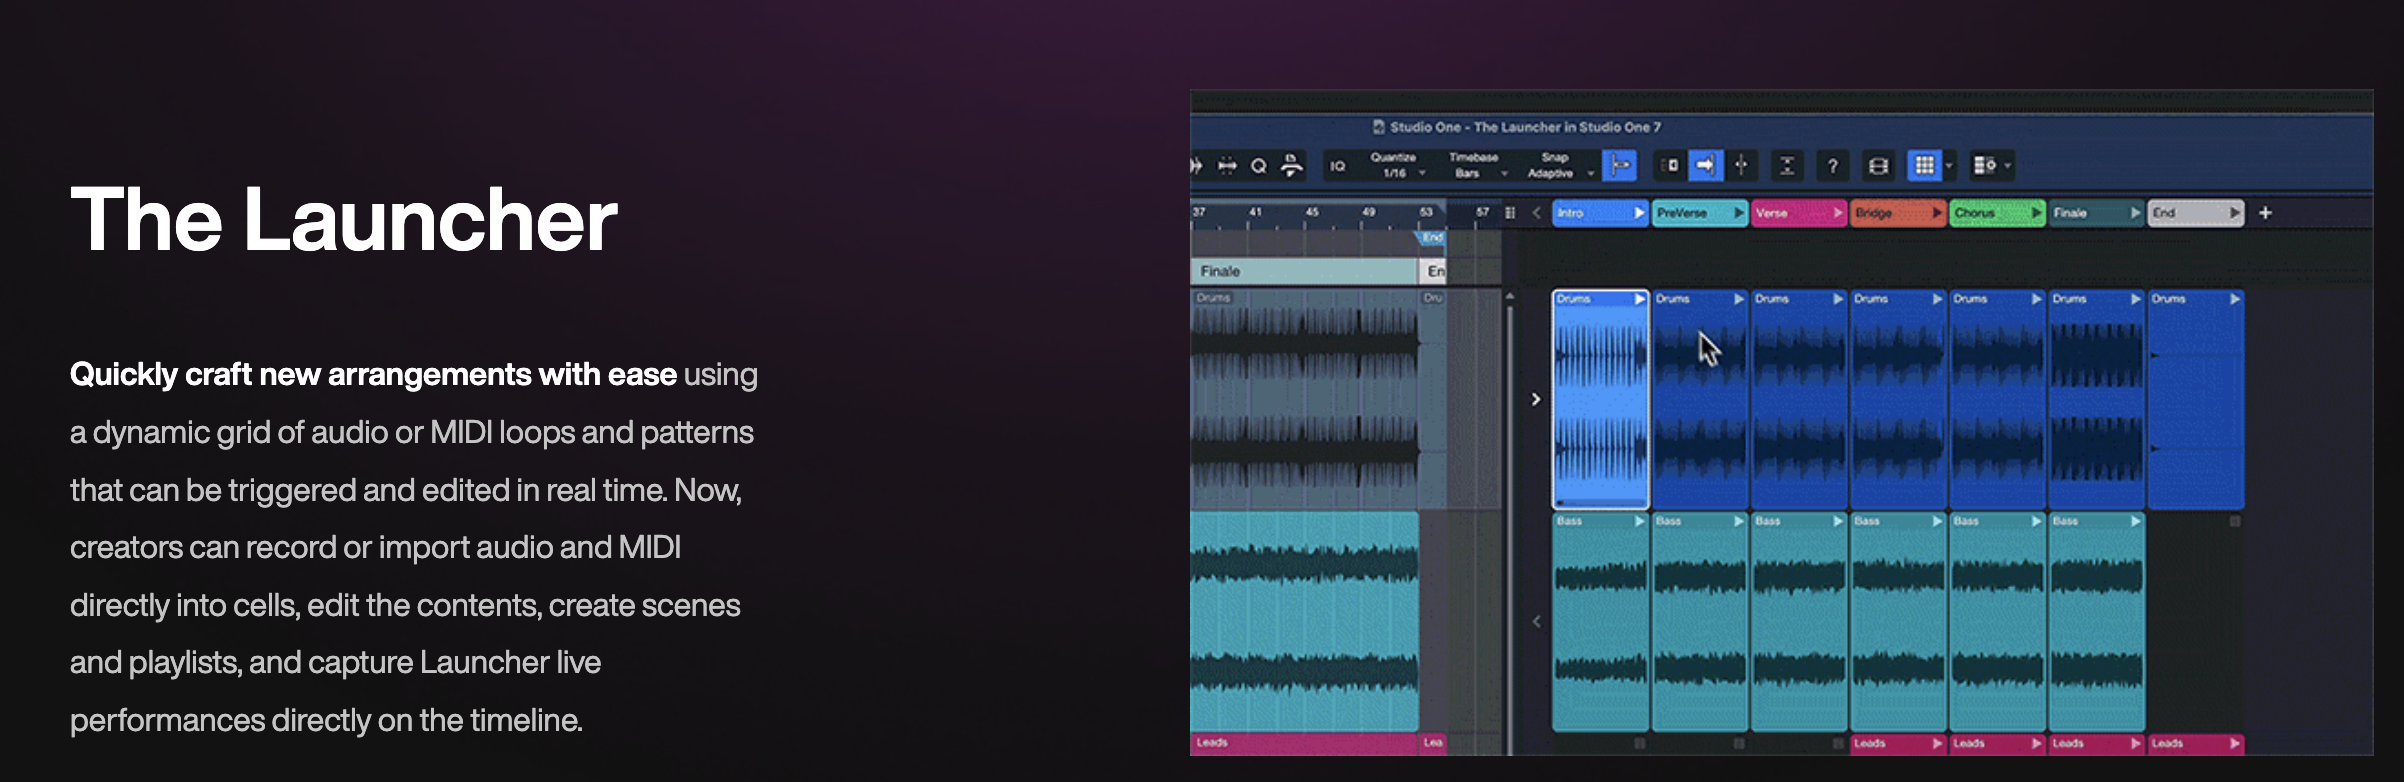Open the video player film icon
The width and height of the screenshot is (2404, 782).
pyautogui.click(x=1878, y=166)
